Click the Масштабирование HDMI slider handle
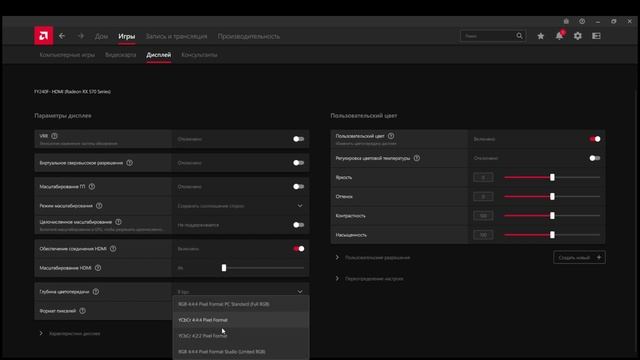640x360 pixels. pyautogui.click(x=224, y=268)
